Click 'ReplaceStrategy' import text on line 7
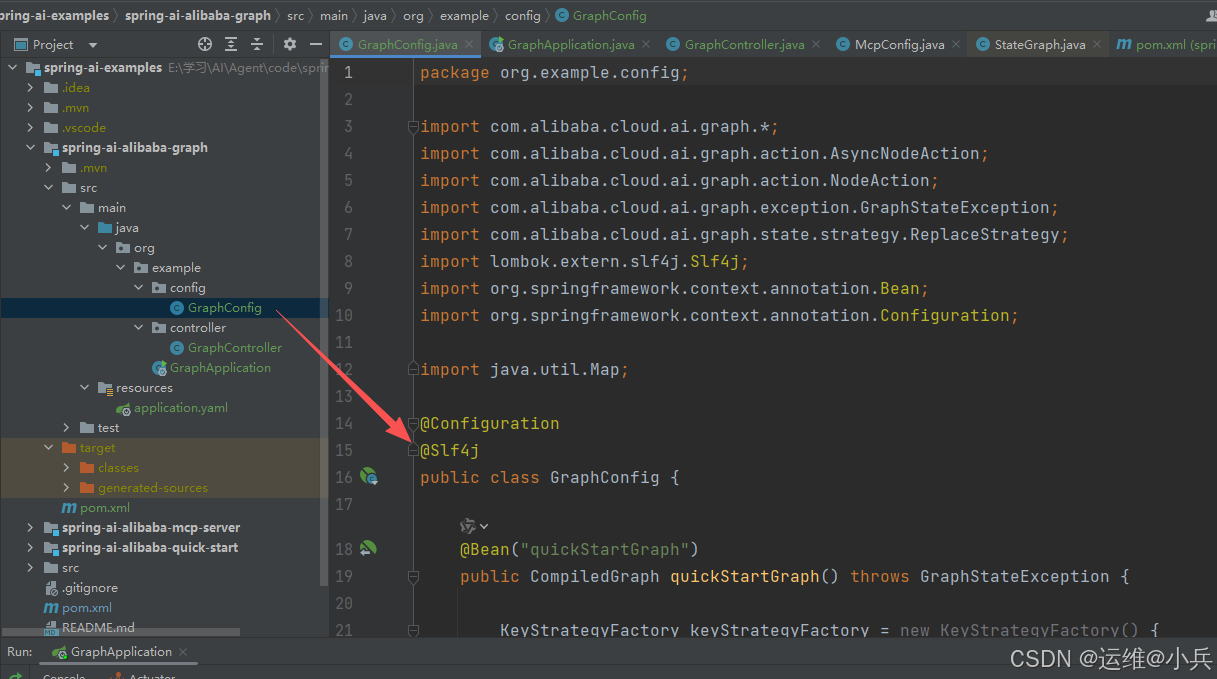The height and width of the screenshot is (679, 1217). [x=985, y=234]
